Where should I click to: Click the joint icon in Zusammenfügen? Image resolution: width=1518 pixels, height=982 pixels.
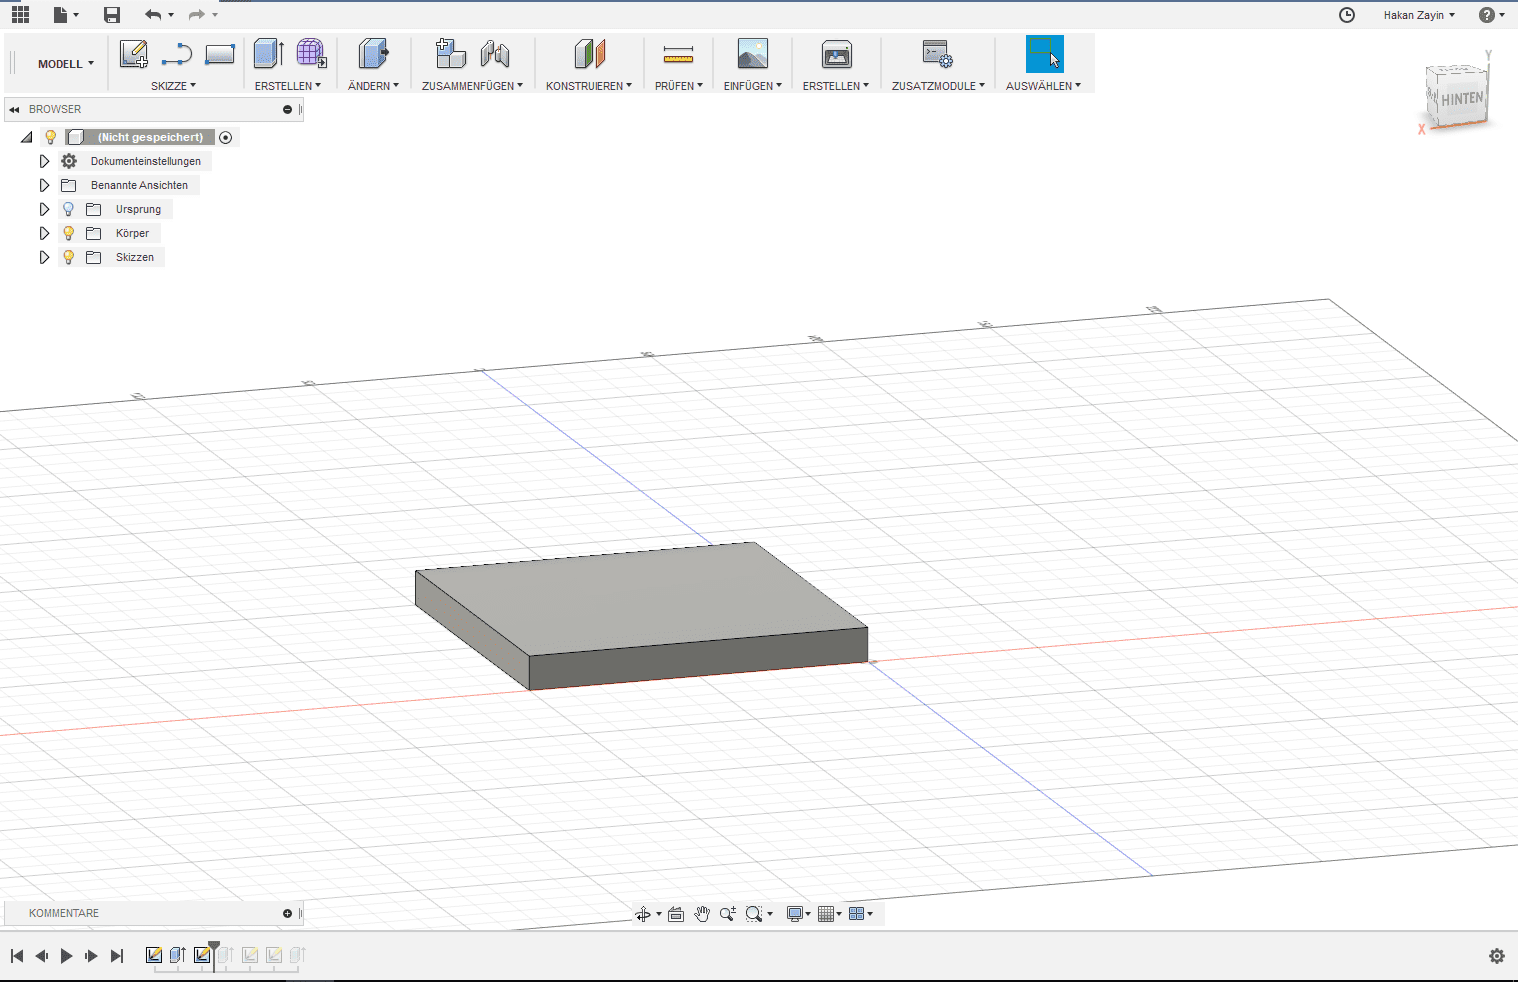point(495,54)
